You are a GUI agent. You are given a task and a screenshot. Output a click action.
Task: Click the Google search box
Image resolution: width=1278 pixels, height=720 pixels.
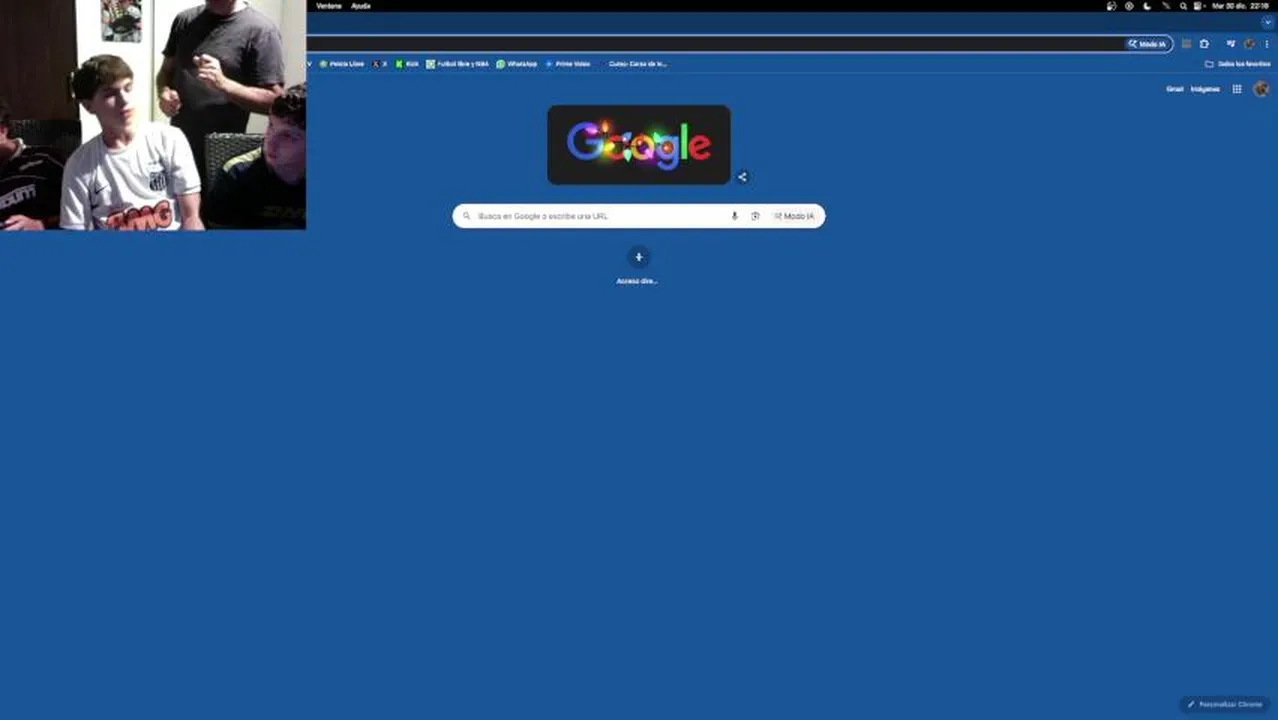(x=638, y=216)
